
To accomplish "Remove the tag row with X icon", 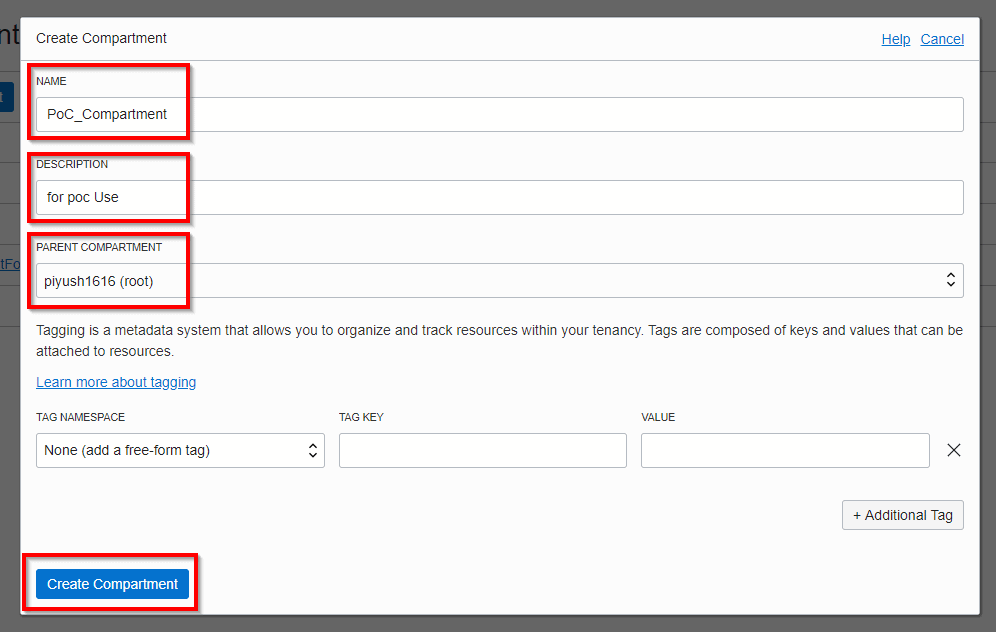I will click(x=953, y=450).
